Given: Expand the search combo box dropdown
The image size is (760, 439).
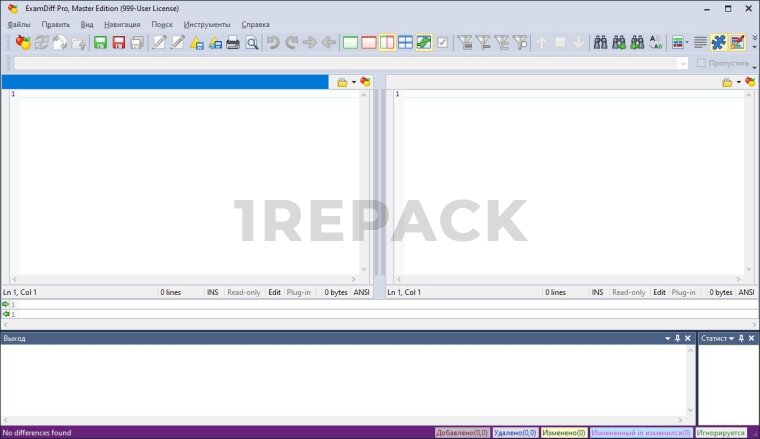Looking at the screenshot, I should [x=683, y=63].
